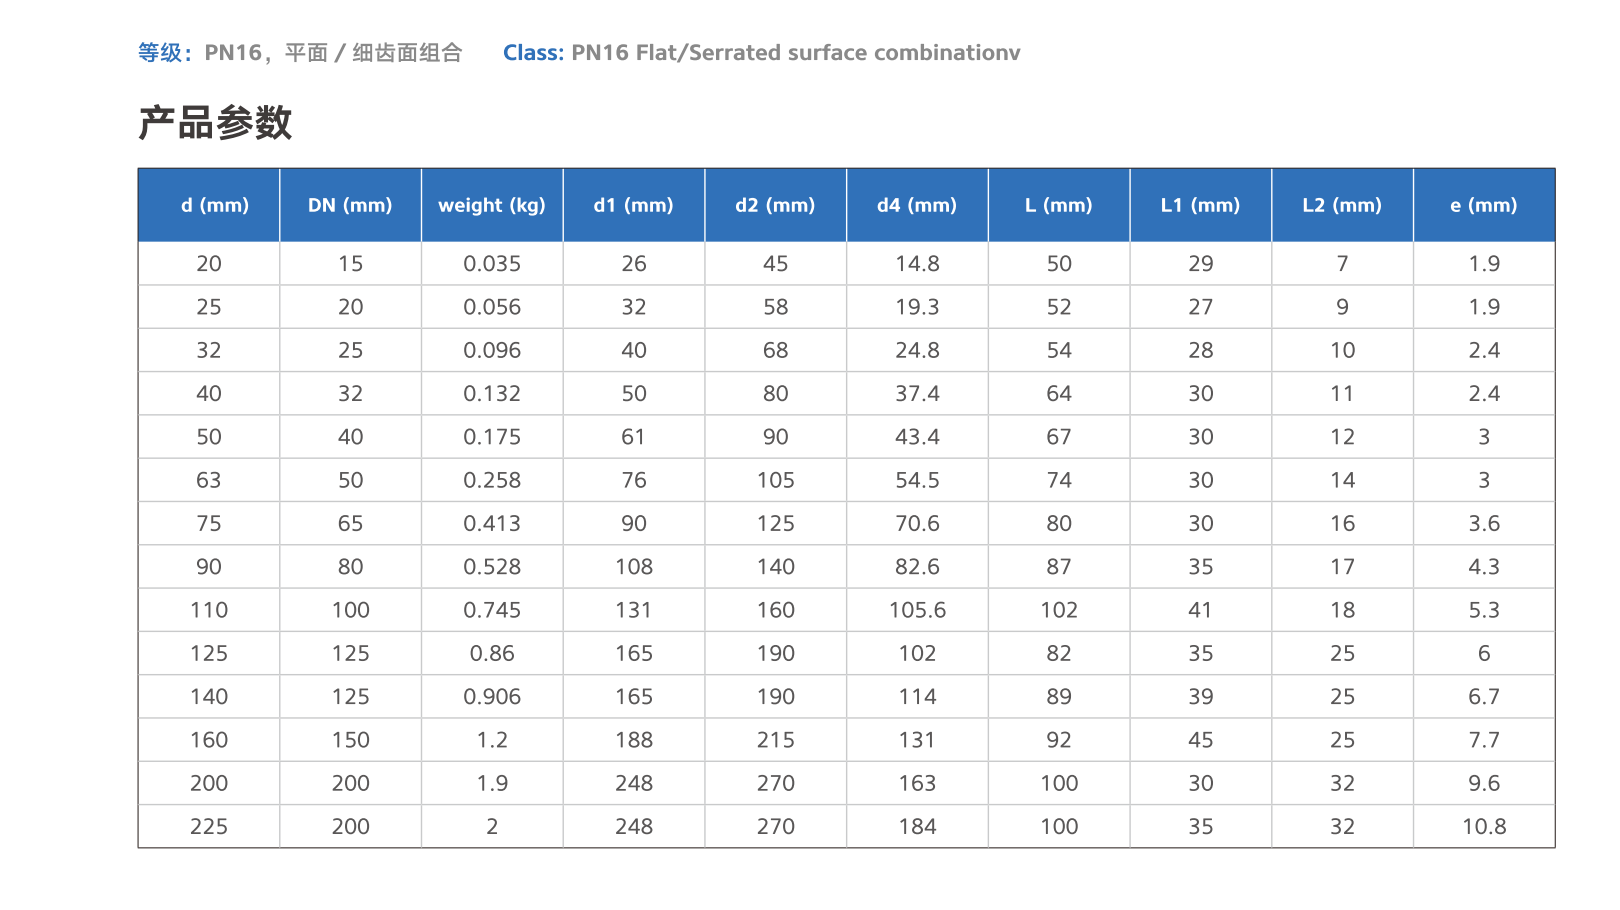
Task: Select the 'd4 (mm)' column header
Action: click(917, 205)
